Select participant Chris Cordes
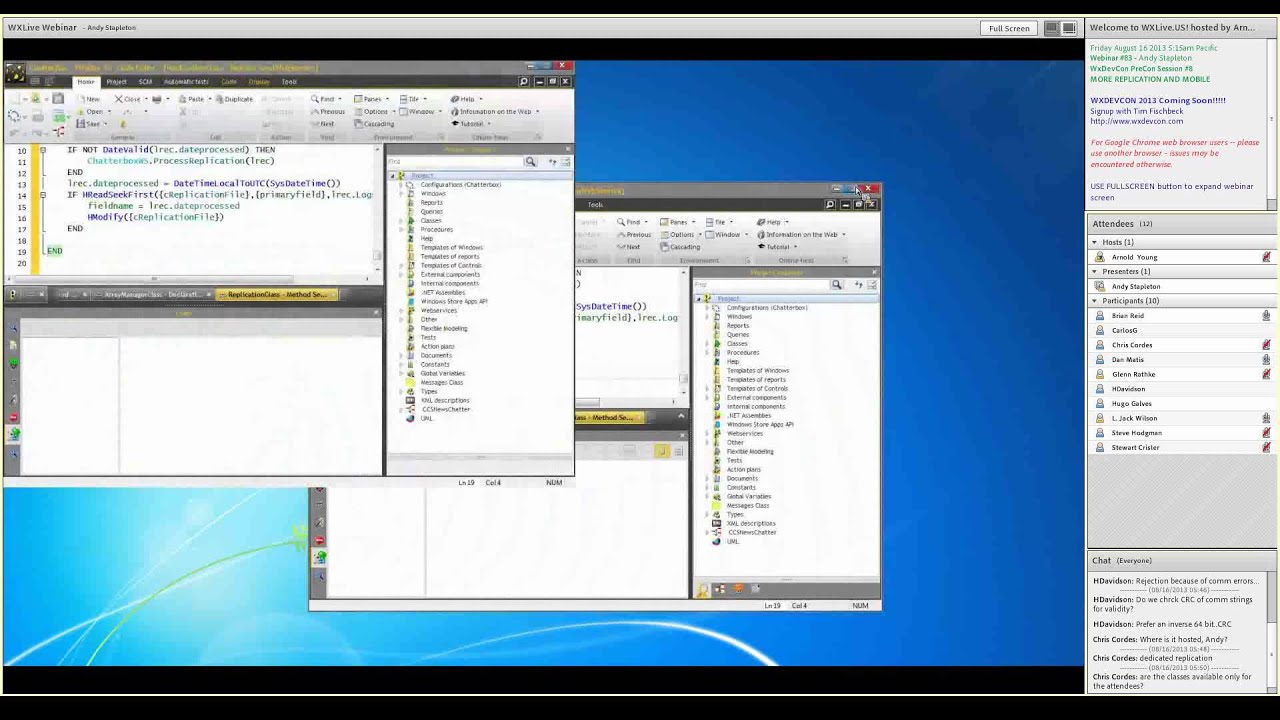The image size is (1280, 720). click(x=1132, y=345)
